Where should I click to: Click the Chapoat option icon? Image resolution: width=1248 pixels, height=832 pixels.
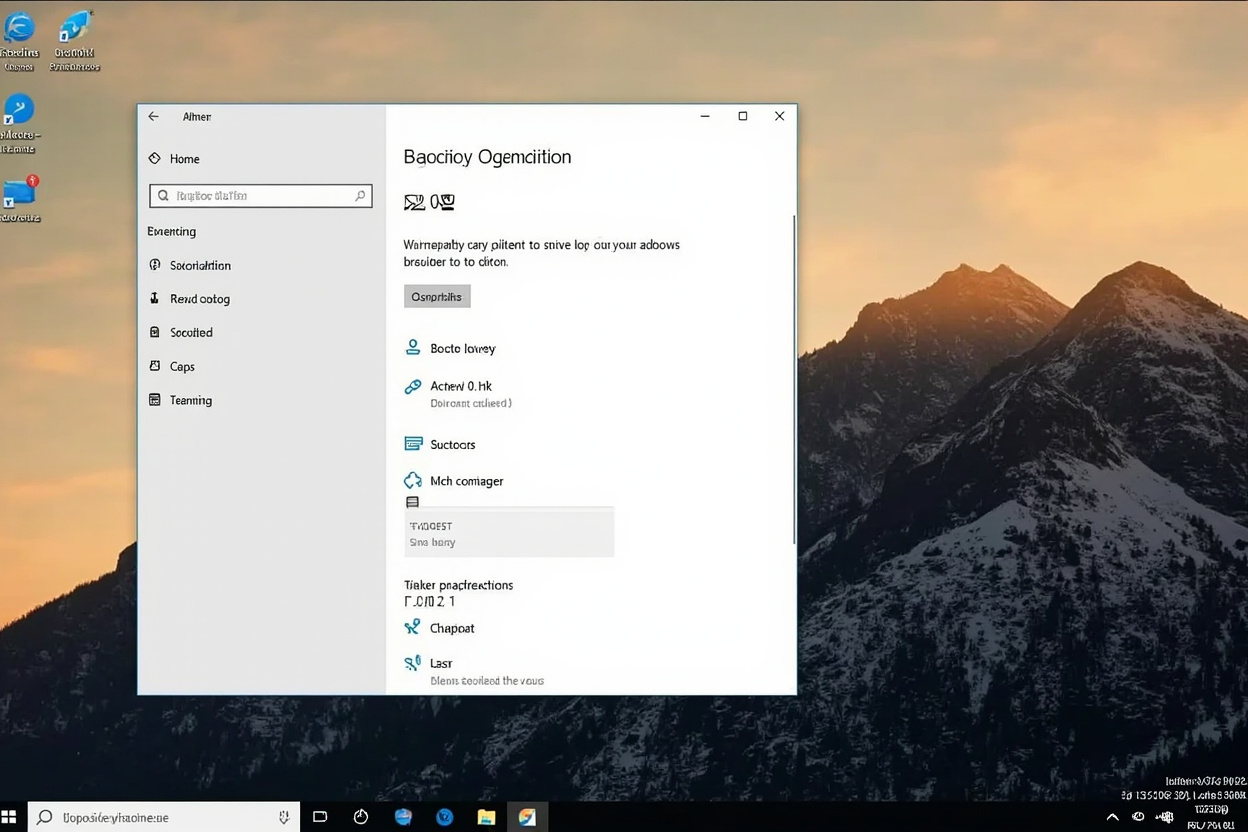point(412,627)
